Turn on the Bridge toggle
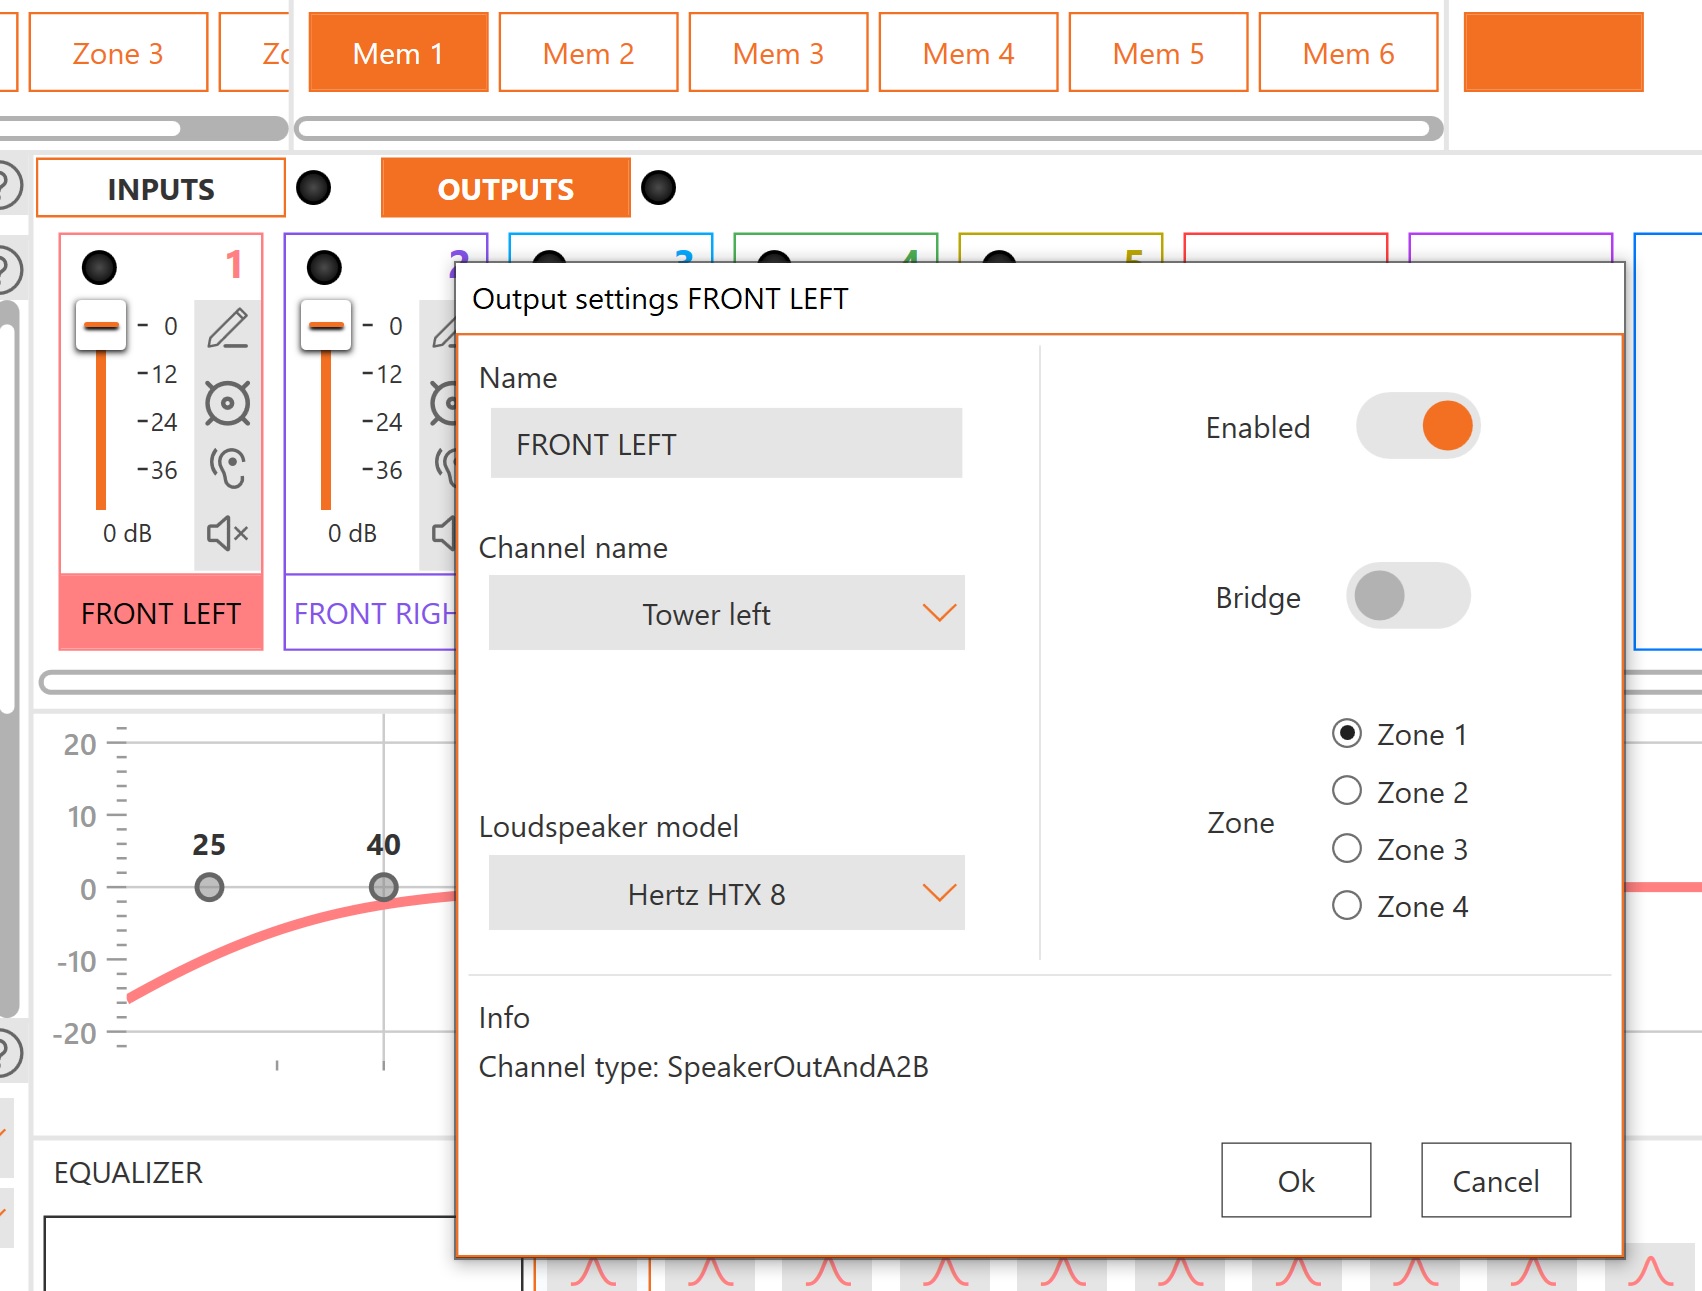The width and height of the screenshot is (1702, 1291). click(x=1407, y=596)
